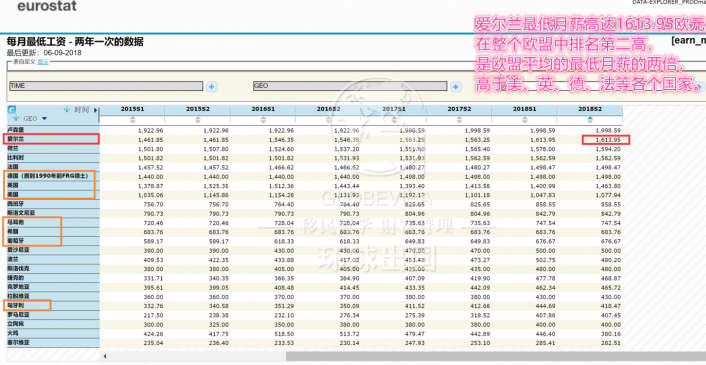Sort by the 2017S2 column sort arrows
706x365 pixels.
pyautogui.click(x=459, y=119)
